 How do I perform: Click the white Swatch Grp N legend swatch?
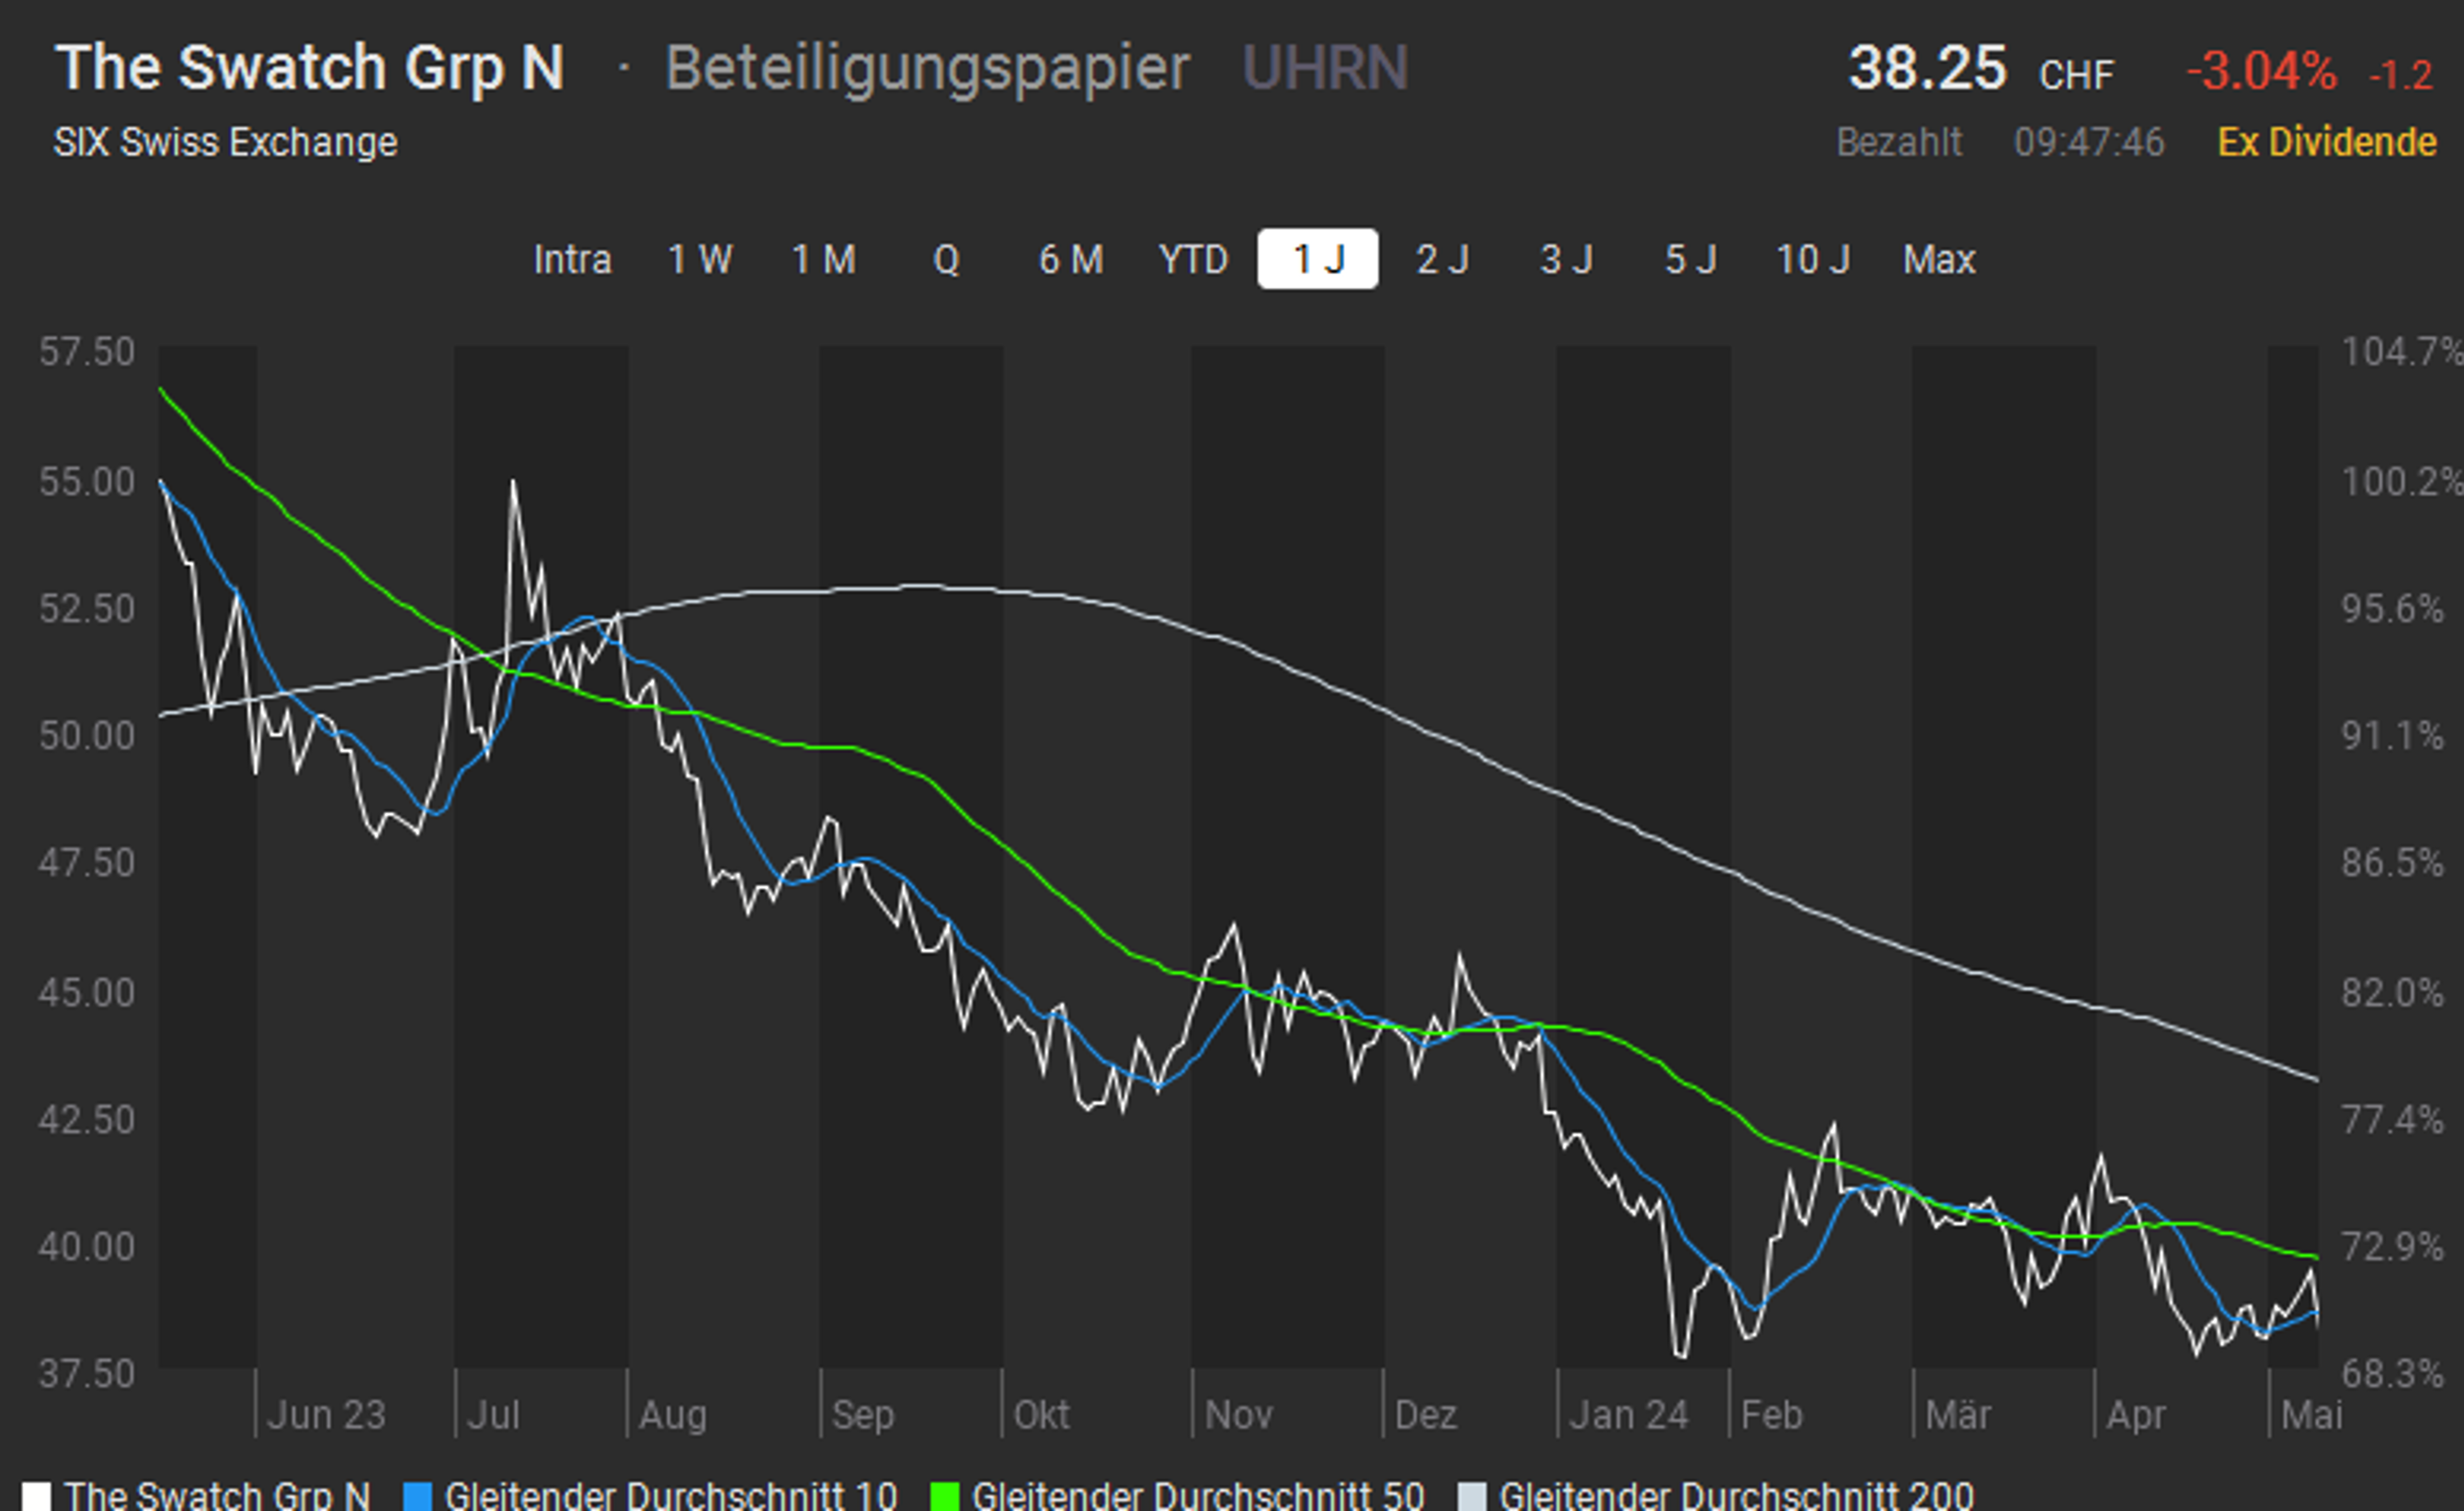click(x=36, y=1496)
